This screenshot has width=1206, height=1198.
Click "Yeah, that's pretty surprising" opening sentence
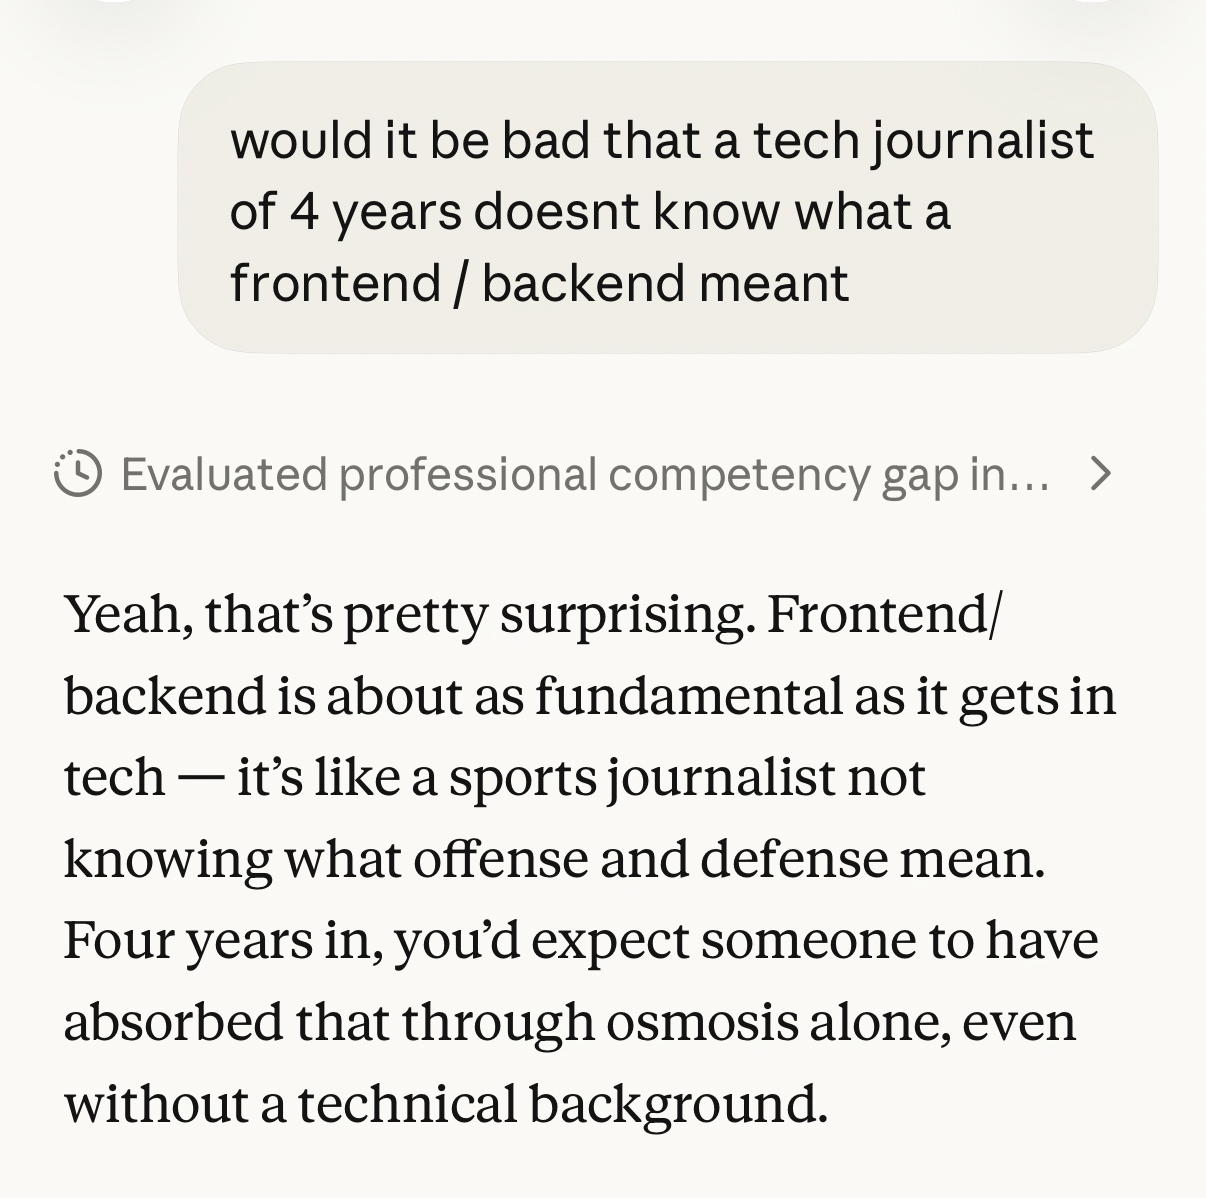click(x=408, y=614)
